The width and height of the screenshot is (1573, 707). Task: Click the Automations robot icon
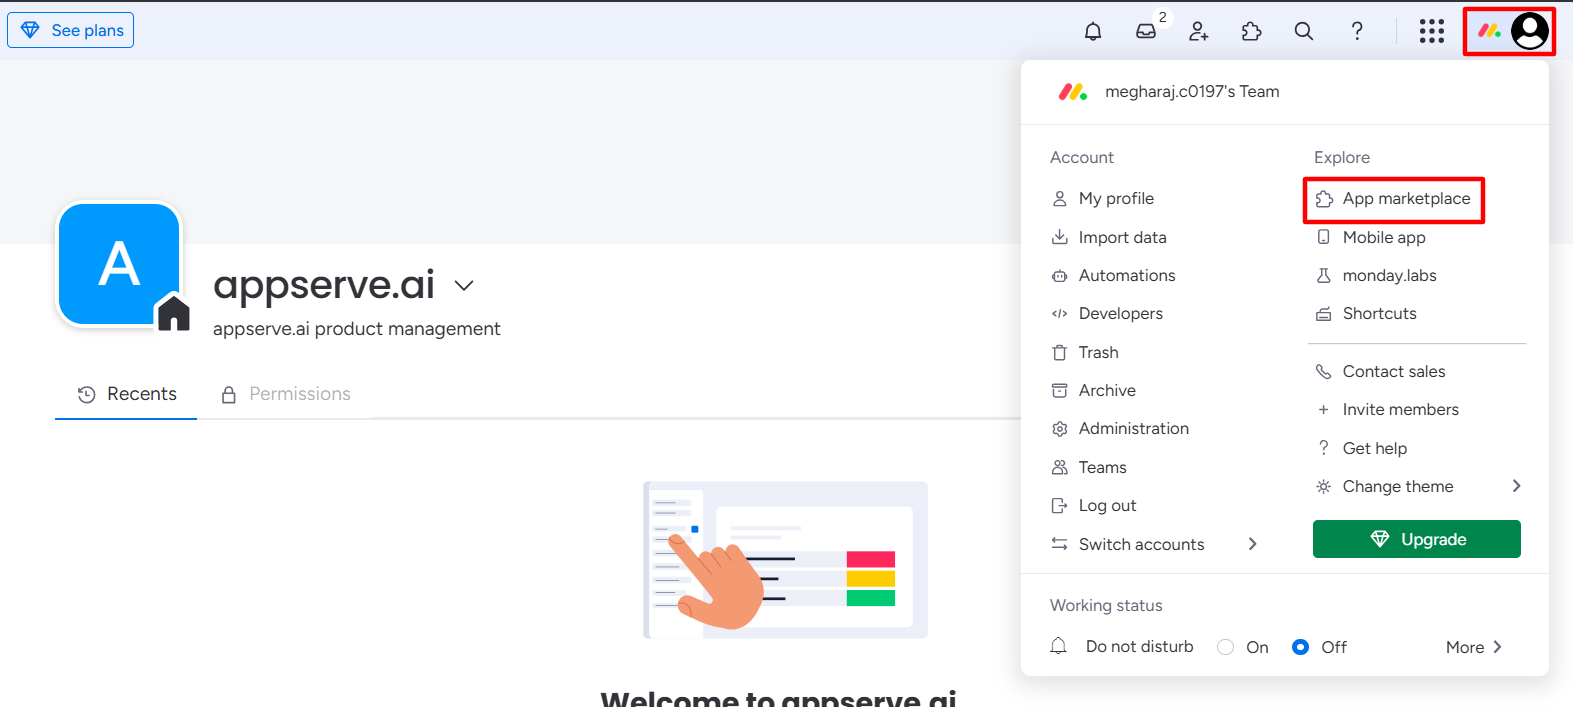(x=1060, y=276)
